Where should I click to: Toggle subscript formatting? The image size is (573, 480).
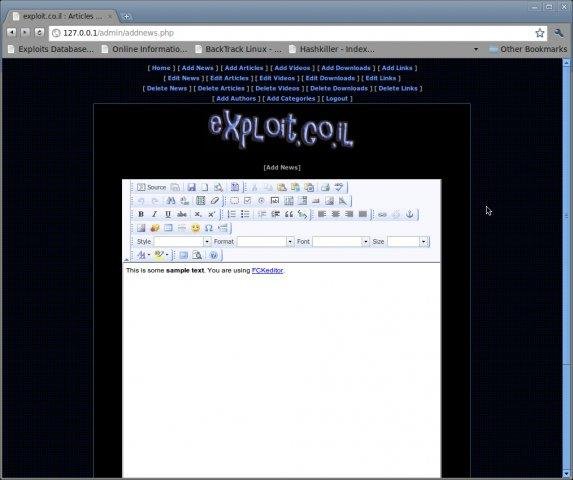(x=198, y=214)
